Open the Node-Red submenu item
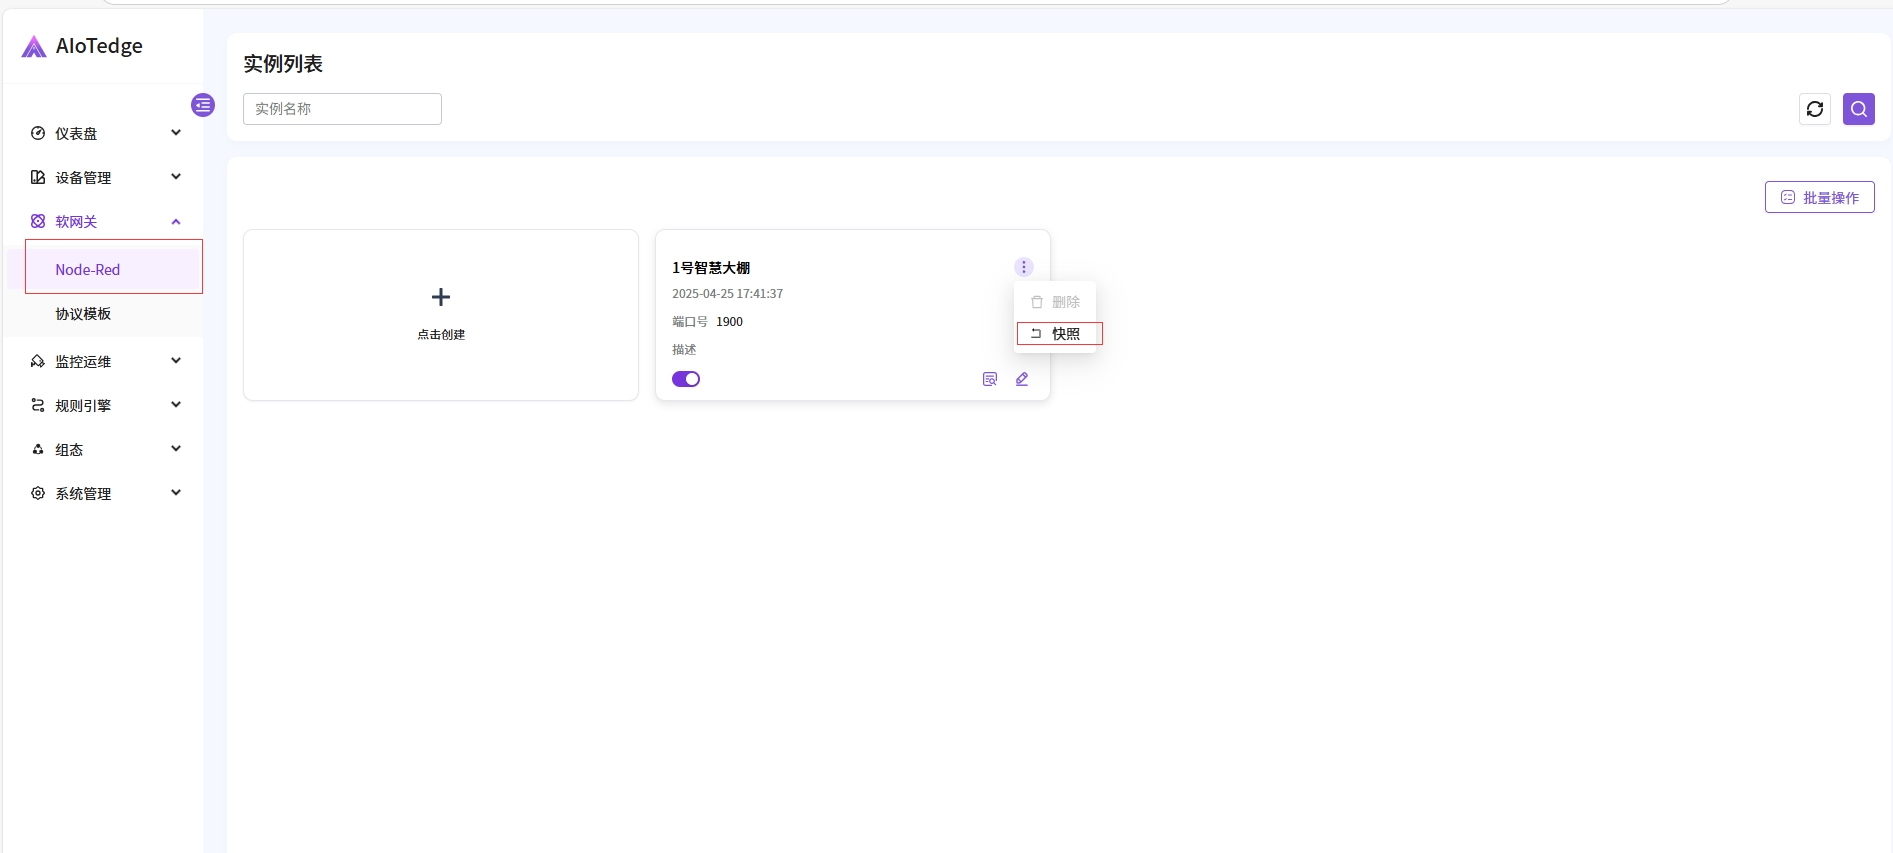 click(x=88, y=270)
